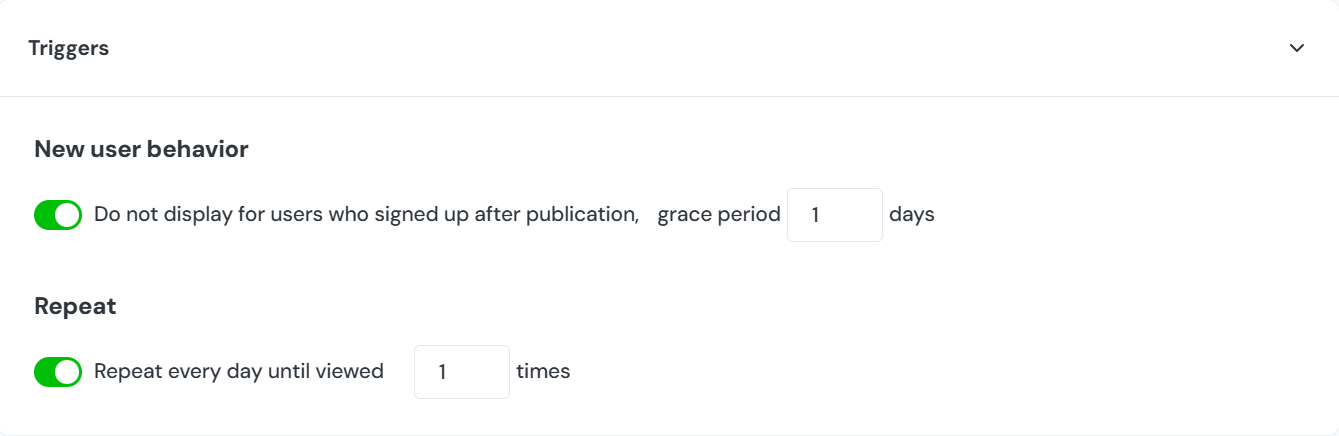Viewport: 1339px width, 436px height.
Task: Click the repeat times number field
Action: [x=461, y=372]
